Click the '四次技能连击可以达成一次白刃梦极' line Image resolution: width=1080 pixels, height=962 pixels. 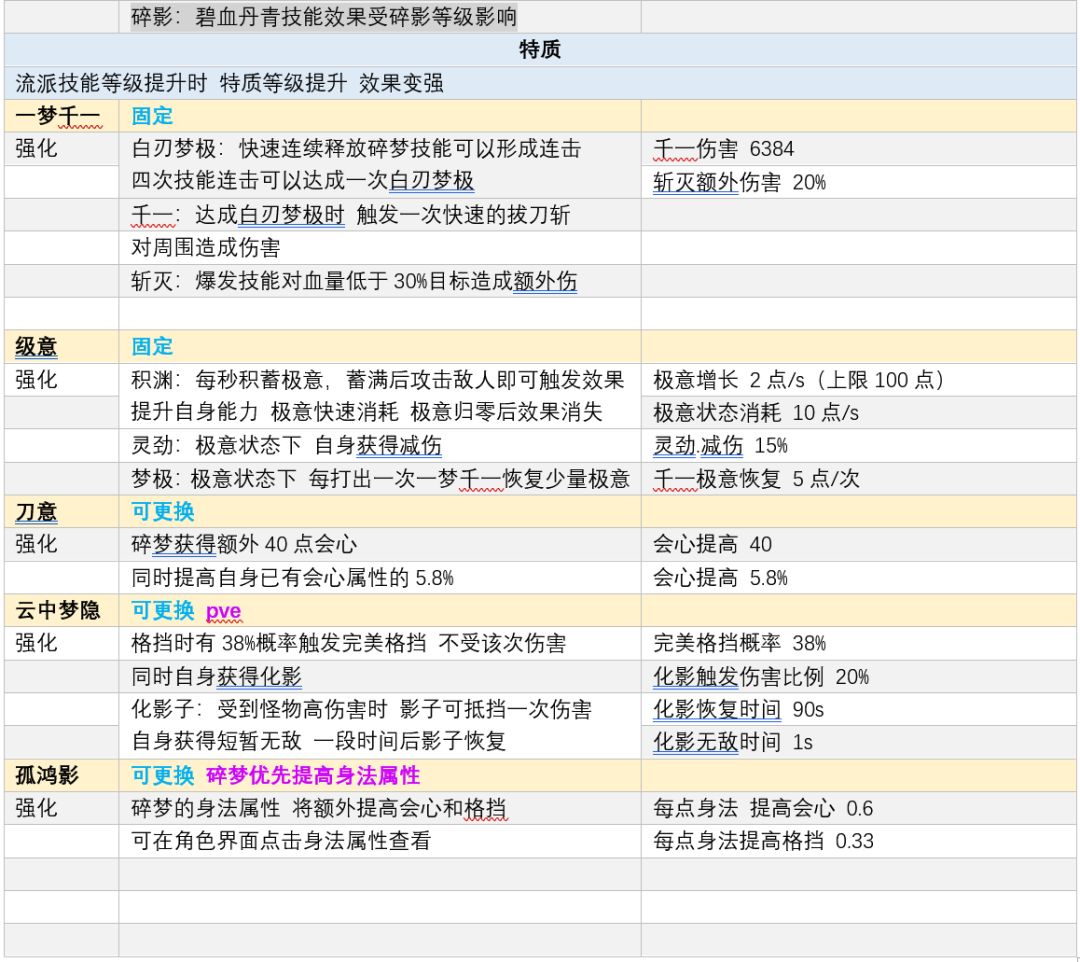point(303,181)
